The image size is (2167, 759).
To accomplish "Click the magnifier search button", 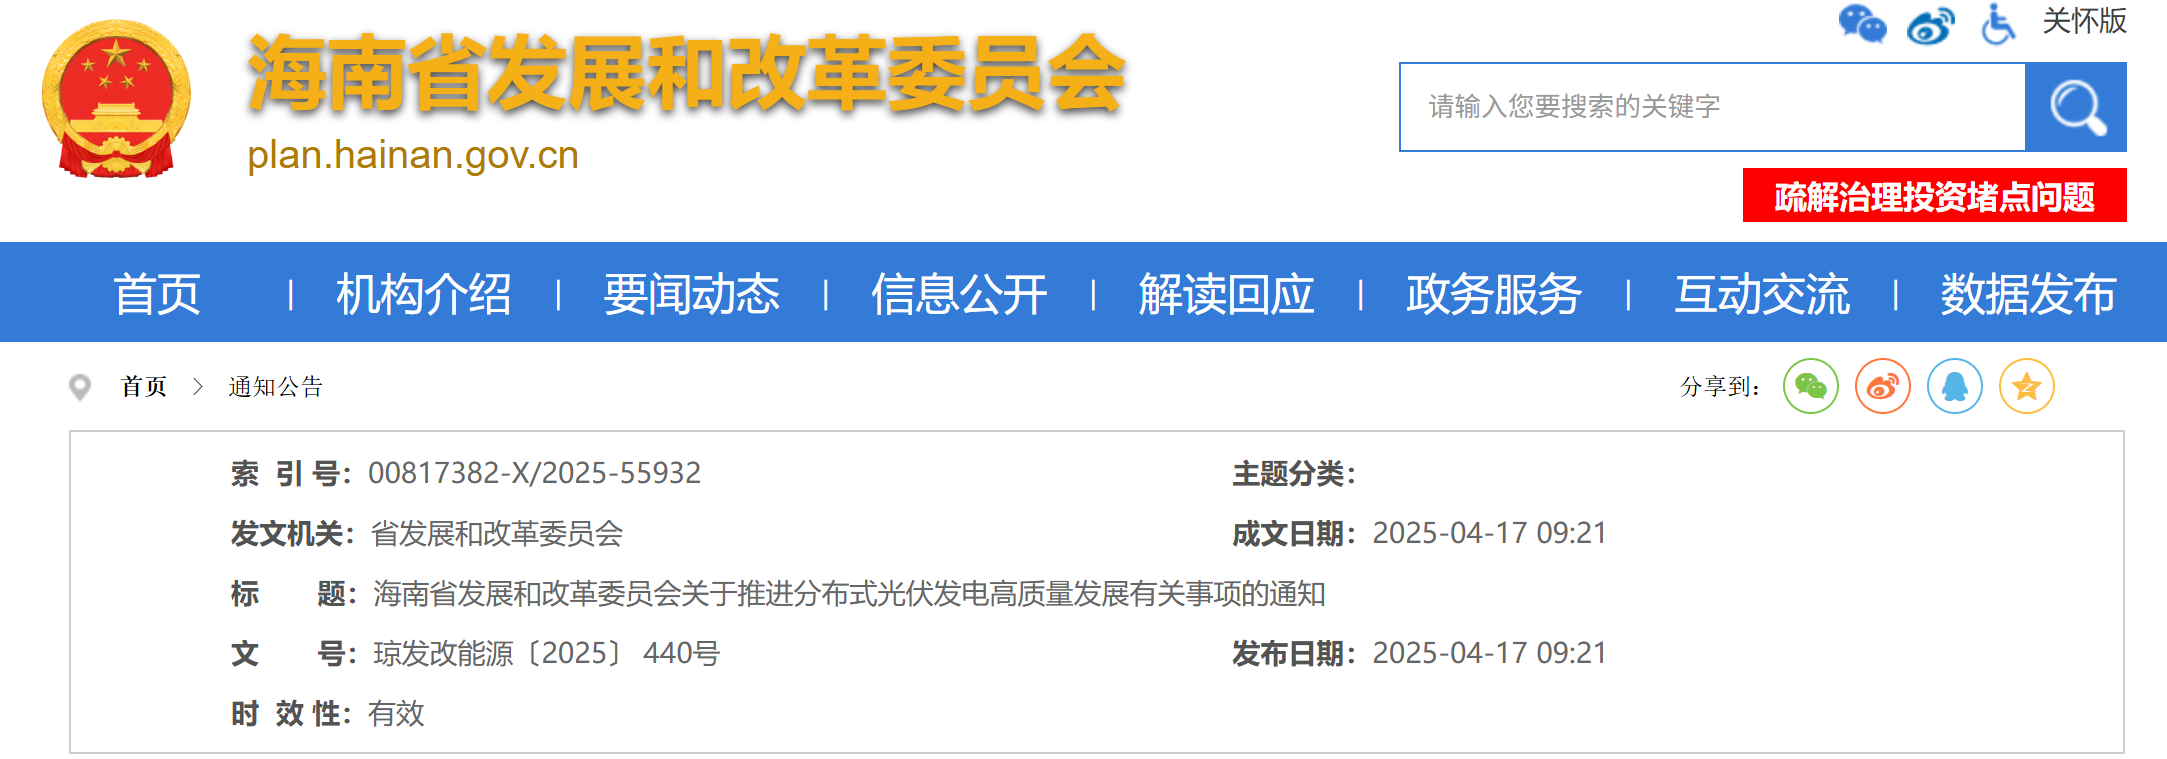I will tap(2075, 107).
